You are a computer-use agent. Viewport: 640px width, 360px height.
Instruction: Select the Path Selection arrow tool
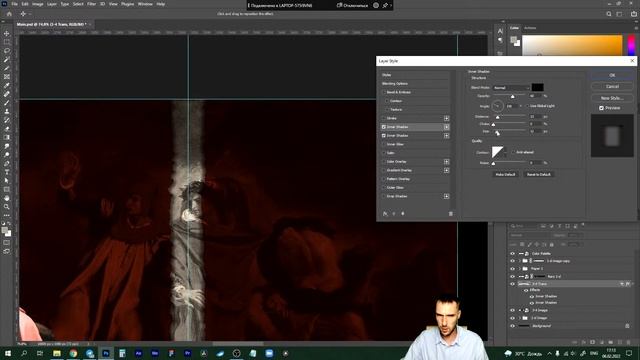click(x=7, y=180)
